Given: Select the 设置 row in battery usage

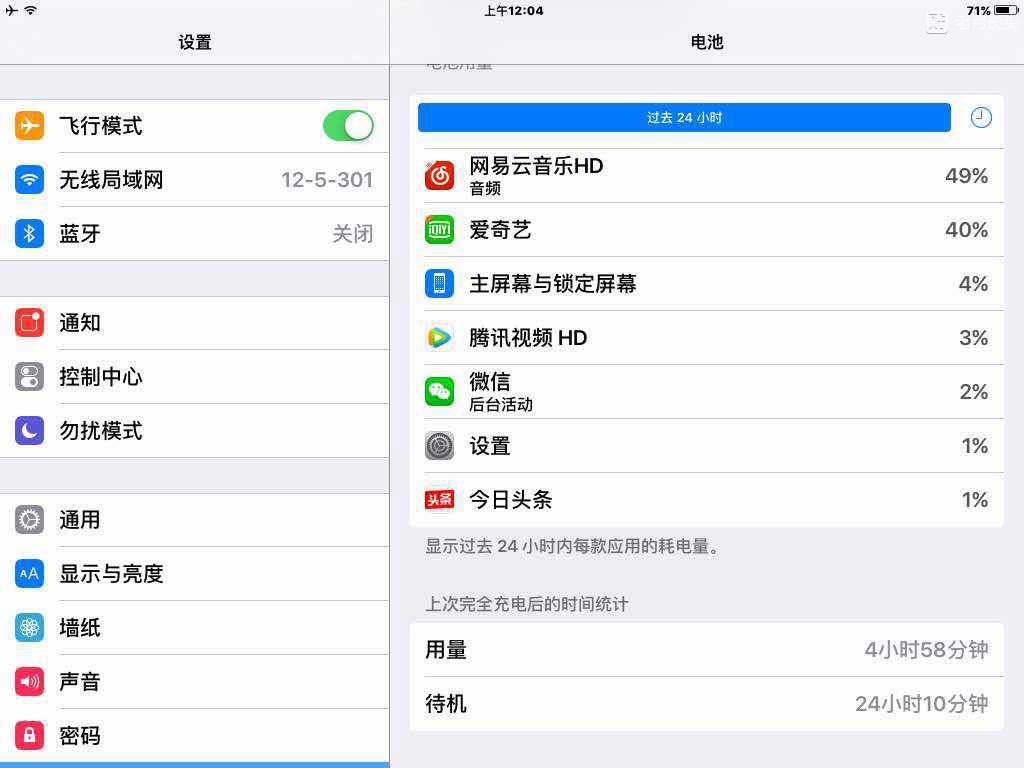Looking at the screenshot, I should pyautogui.click(x=707, y=446).
